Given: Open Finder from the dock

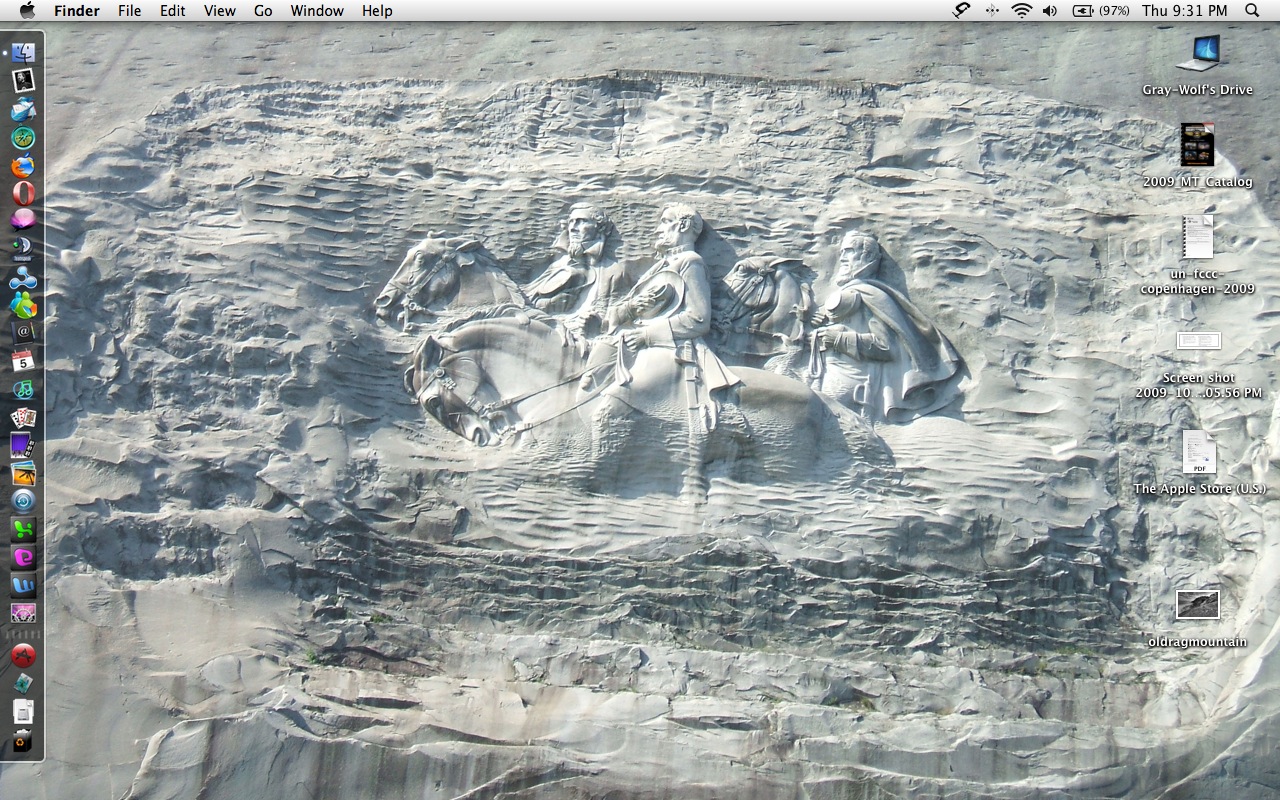Looking at the screenshot, I should click(x=23, y=51).
